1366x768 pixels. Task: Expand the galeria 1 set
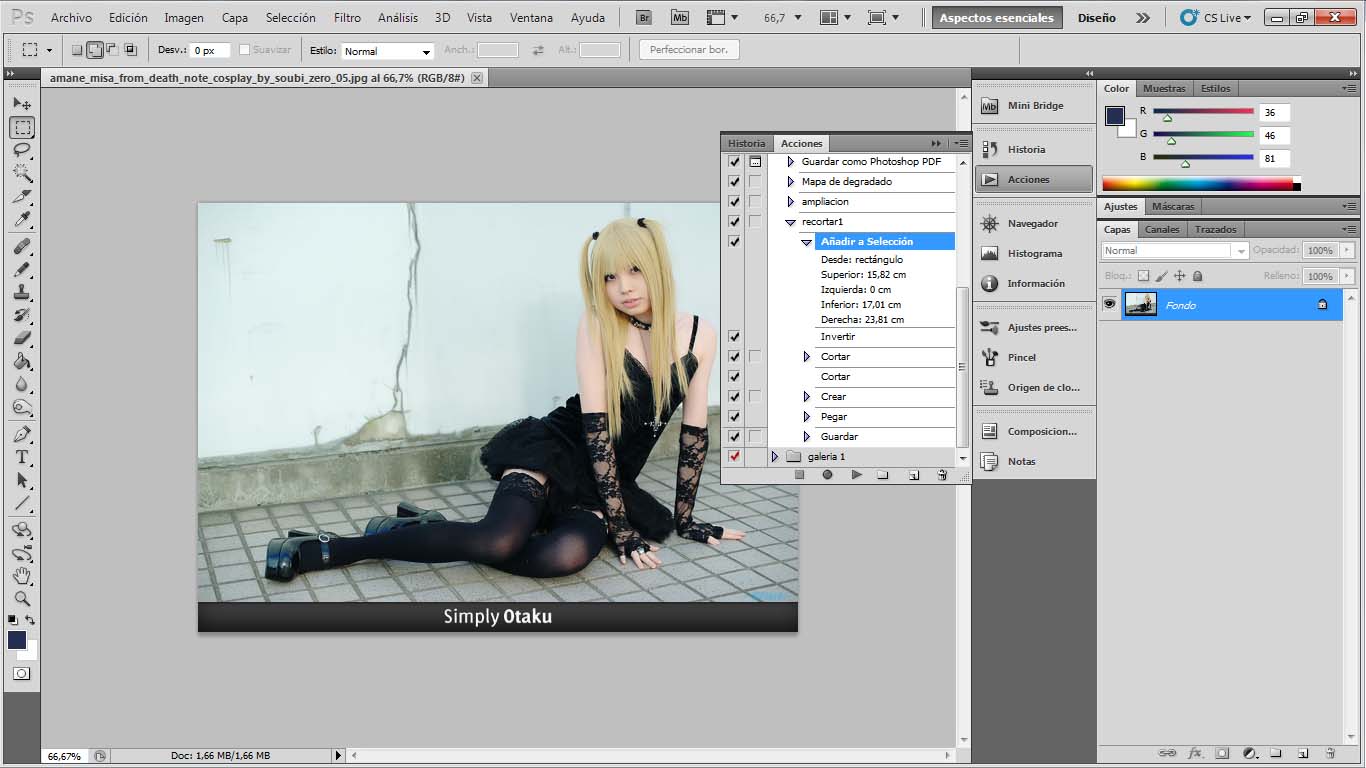click(774, 457)
